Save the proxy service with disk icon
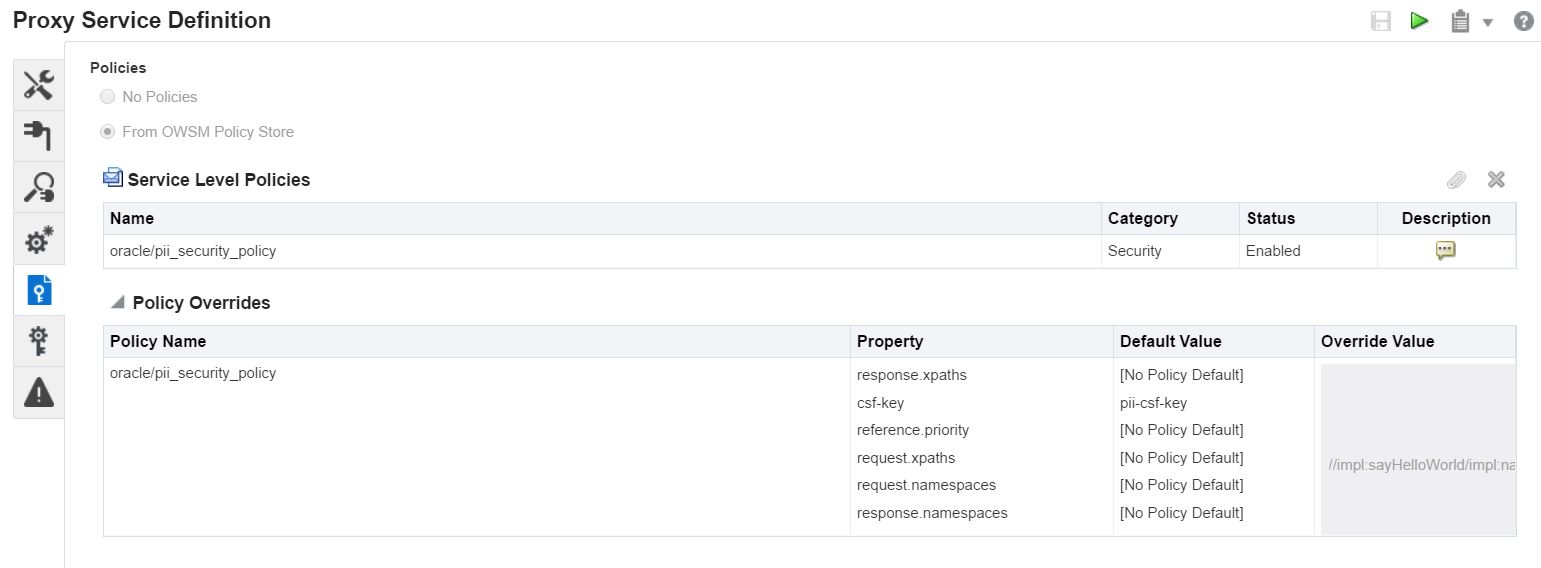1541x568 pixels. coord(1381,21)
